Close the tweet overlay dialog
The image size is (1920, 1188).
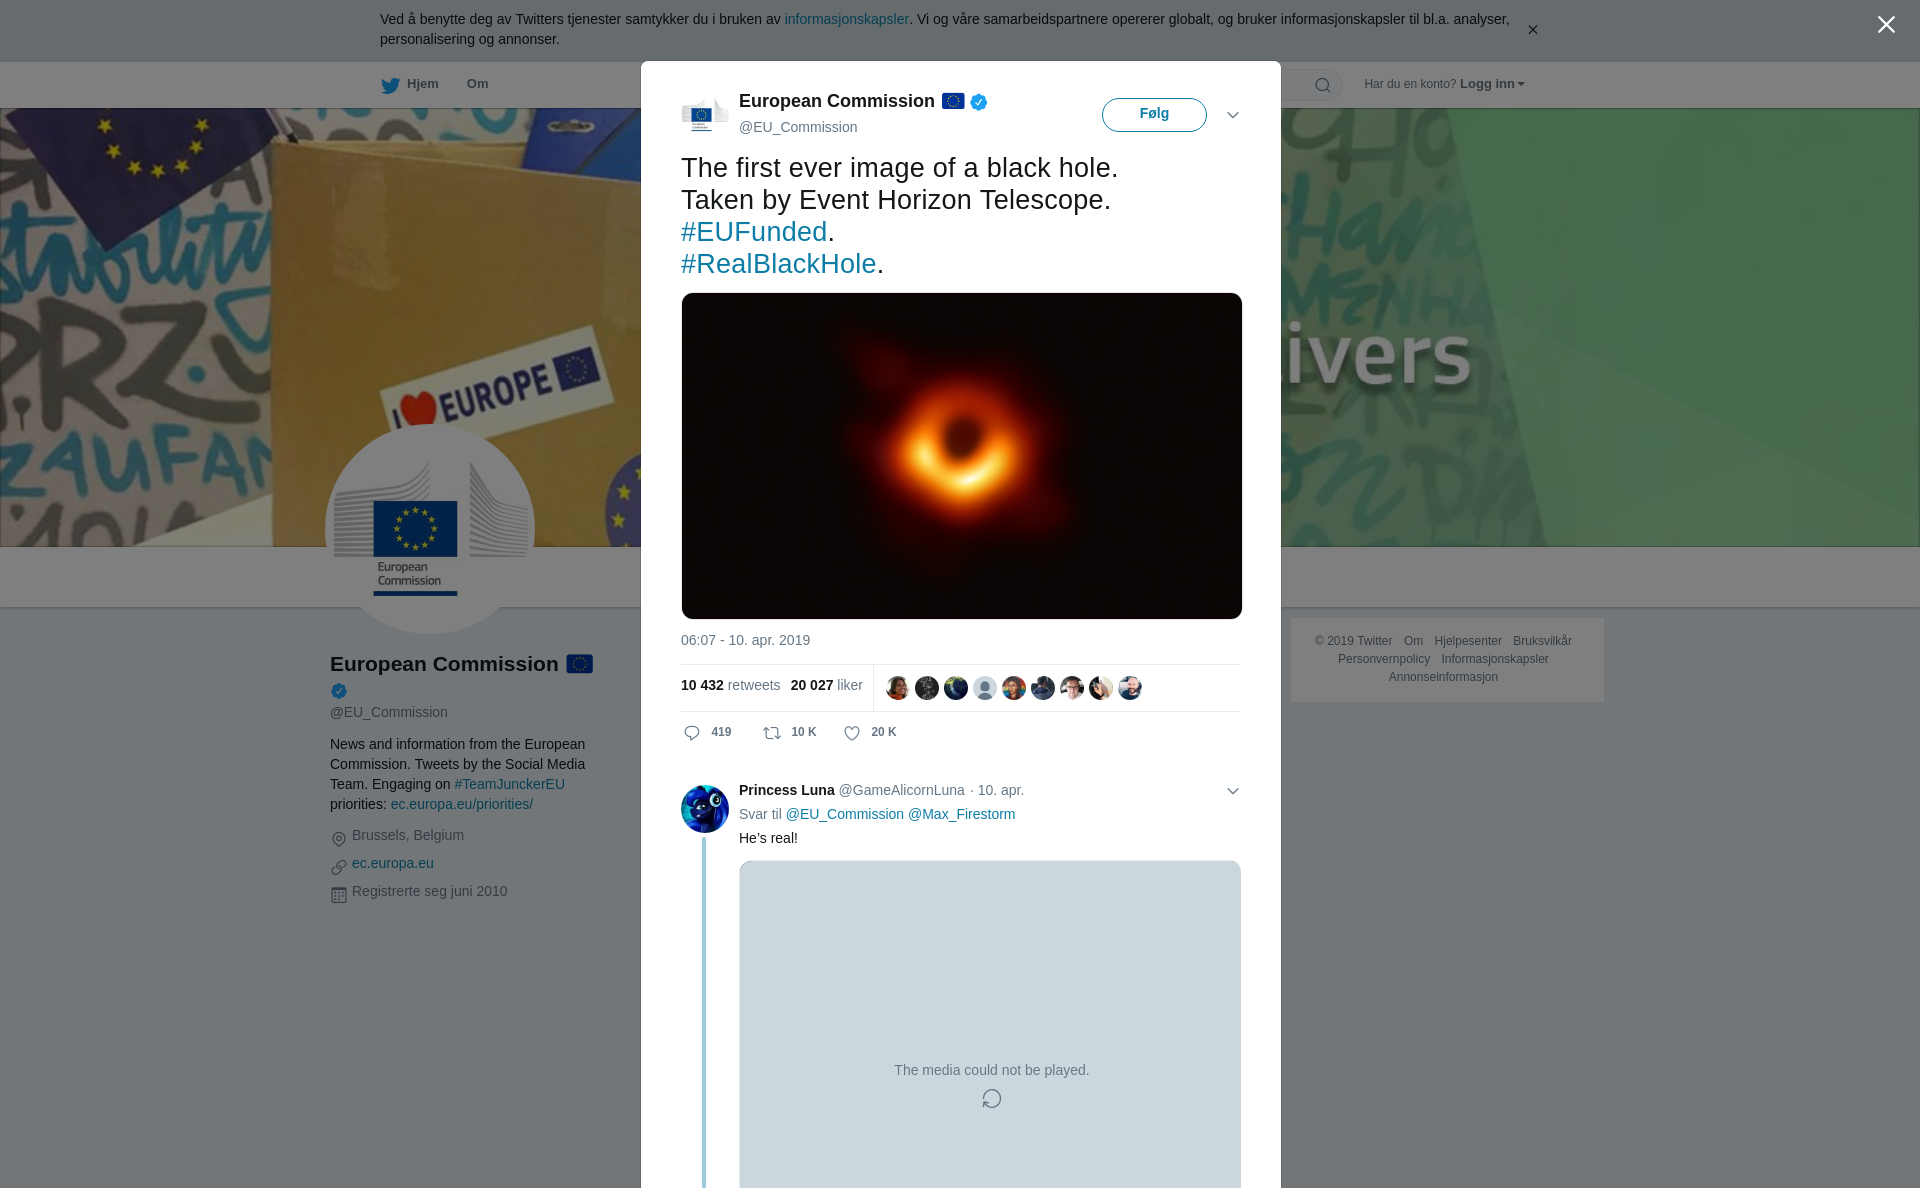1886,25
